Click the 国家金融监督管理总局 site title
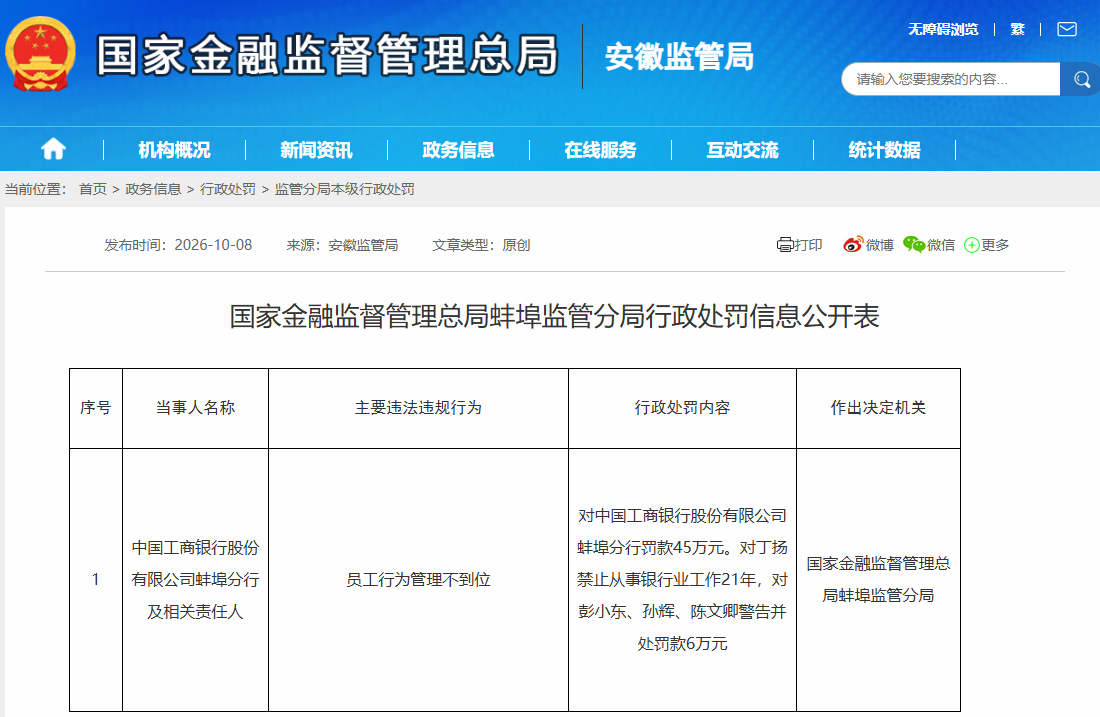Image resolution: width=1100 pixels, height=717 pixels. click(x=327, y=55)
